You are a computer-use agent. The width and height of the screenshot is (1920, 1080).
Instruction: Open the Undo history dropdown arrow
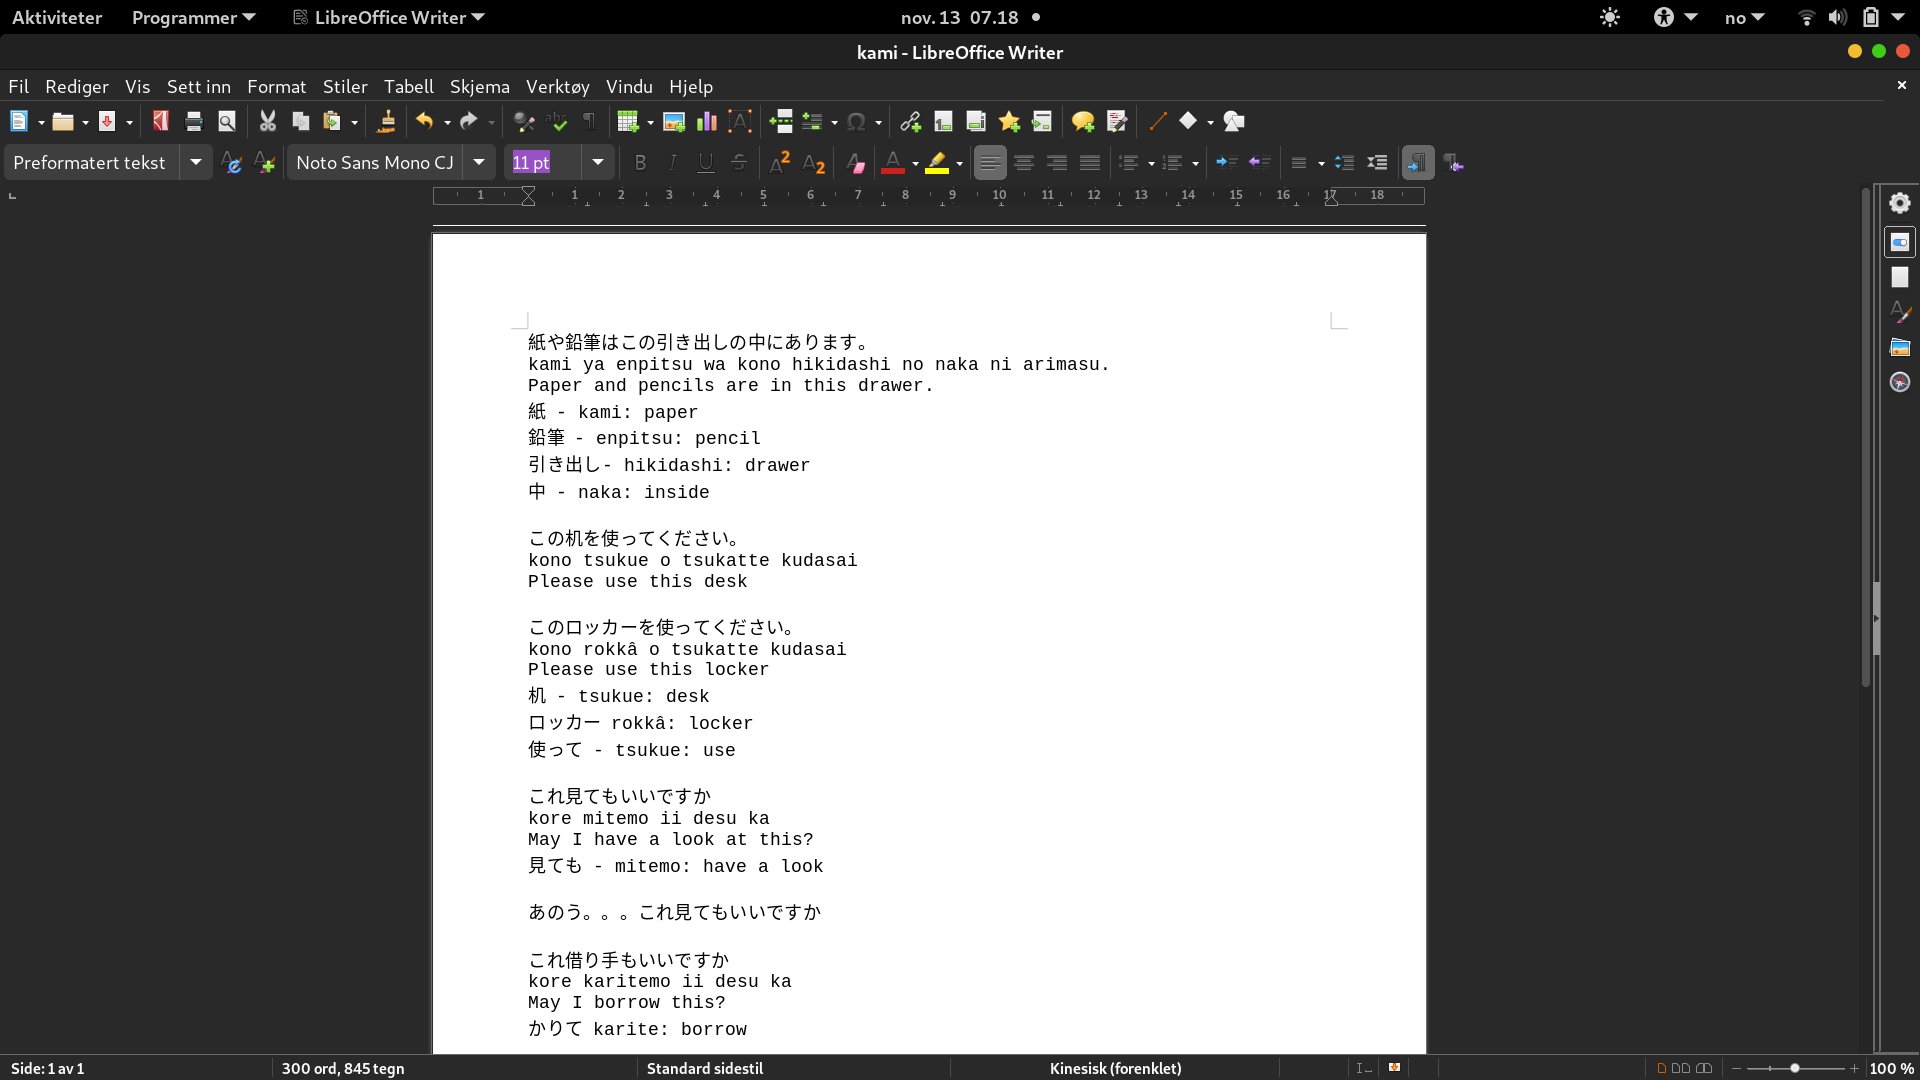click(447, 123)
